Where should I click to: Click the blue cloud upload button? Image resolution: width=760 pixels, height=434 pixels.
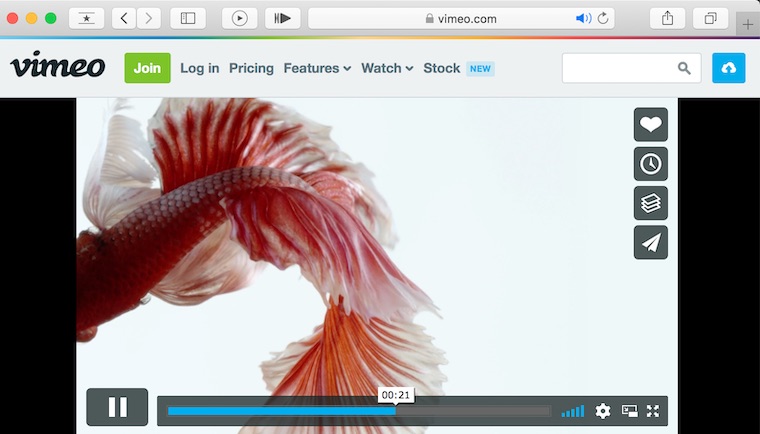728,68
